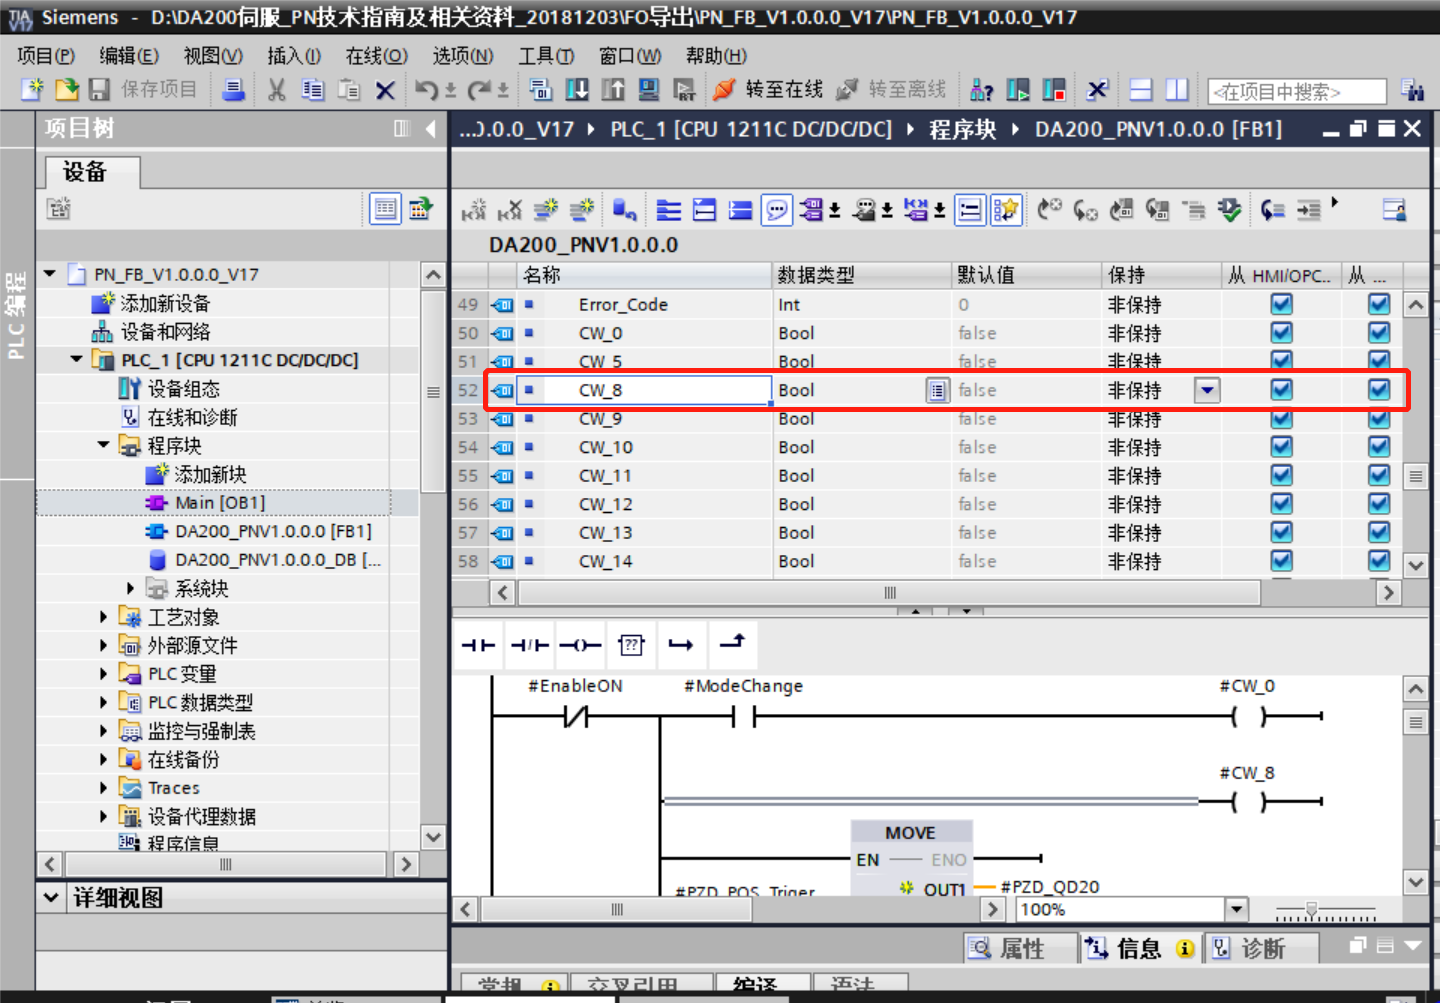
Task: Switch to the 诊断 tab
Action: point(1262,948)
